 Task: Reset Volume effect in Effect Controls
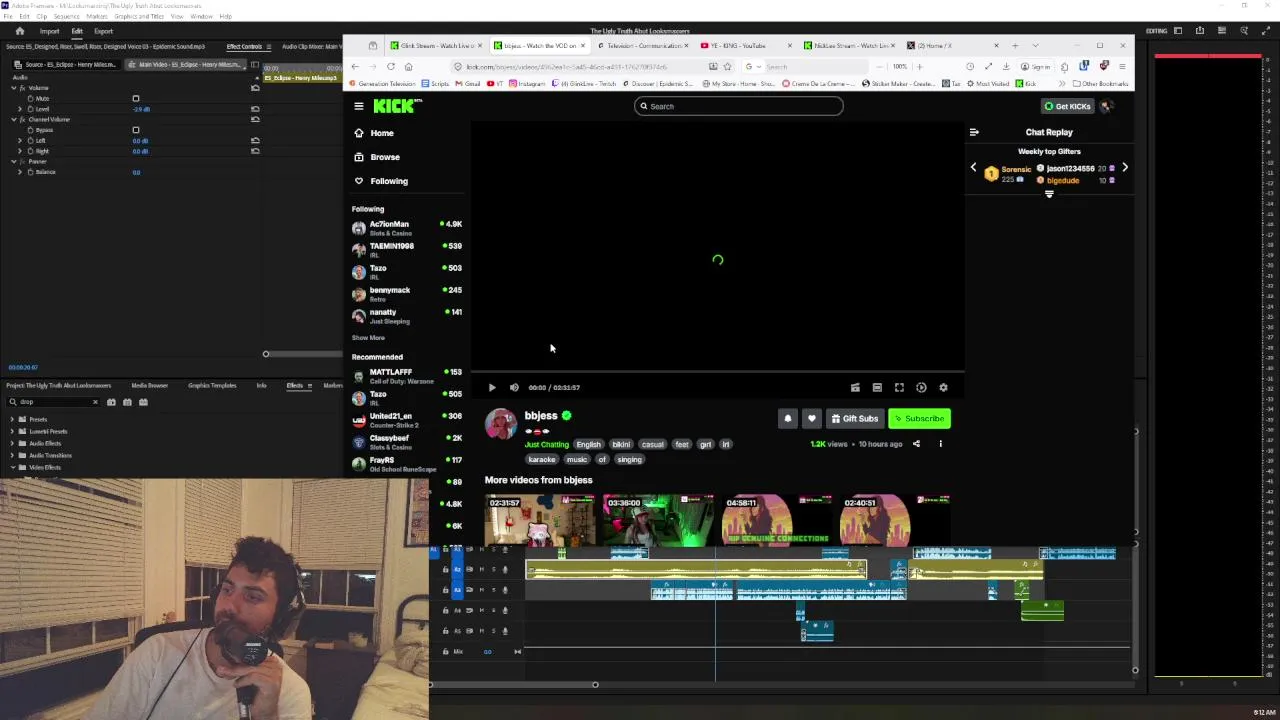tap(255, 88)
